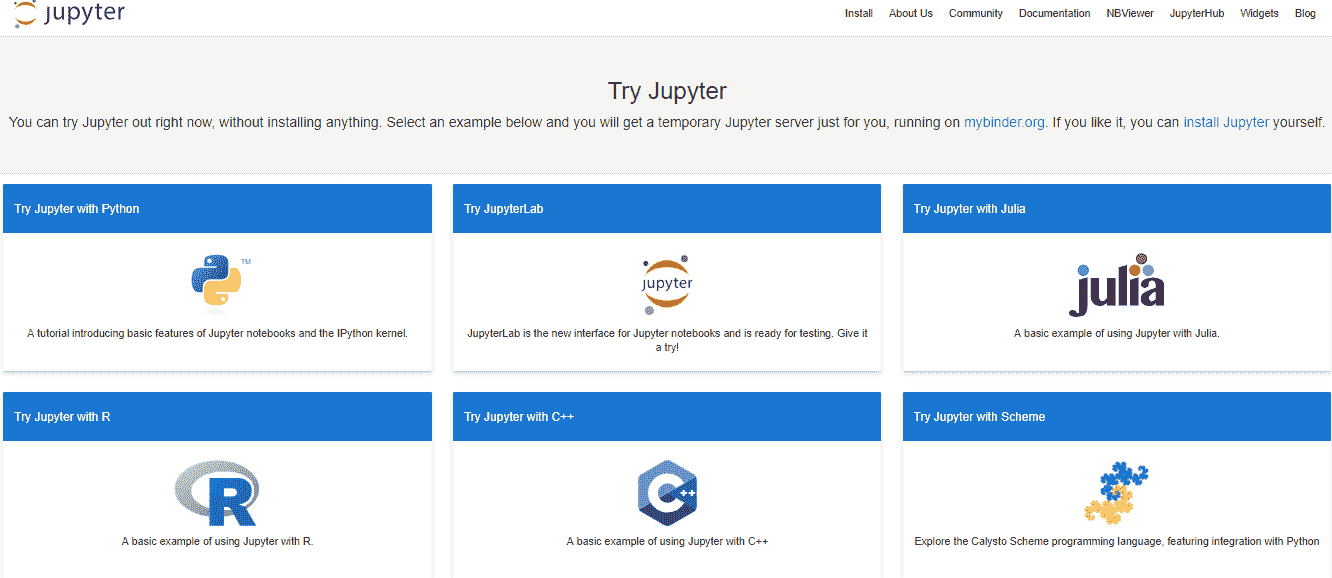Visit the Blog link
Viewport: 1332px width, 578px height.
(x=1305, y=14)
